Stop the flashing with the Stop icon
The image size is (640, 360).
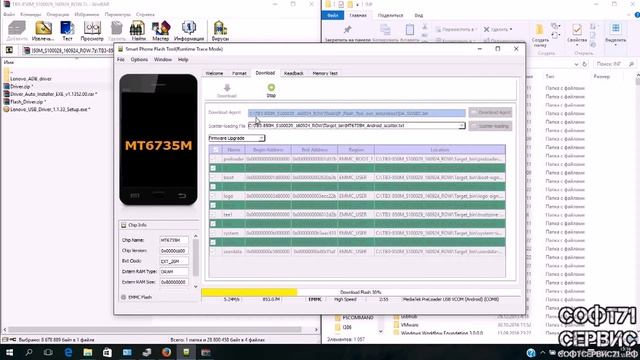(x=271, y=87)
